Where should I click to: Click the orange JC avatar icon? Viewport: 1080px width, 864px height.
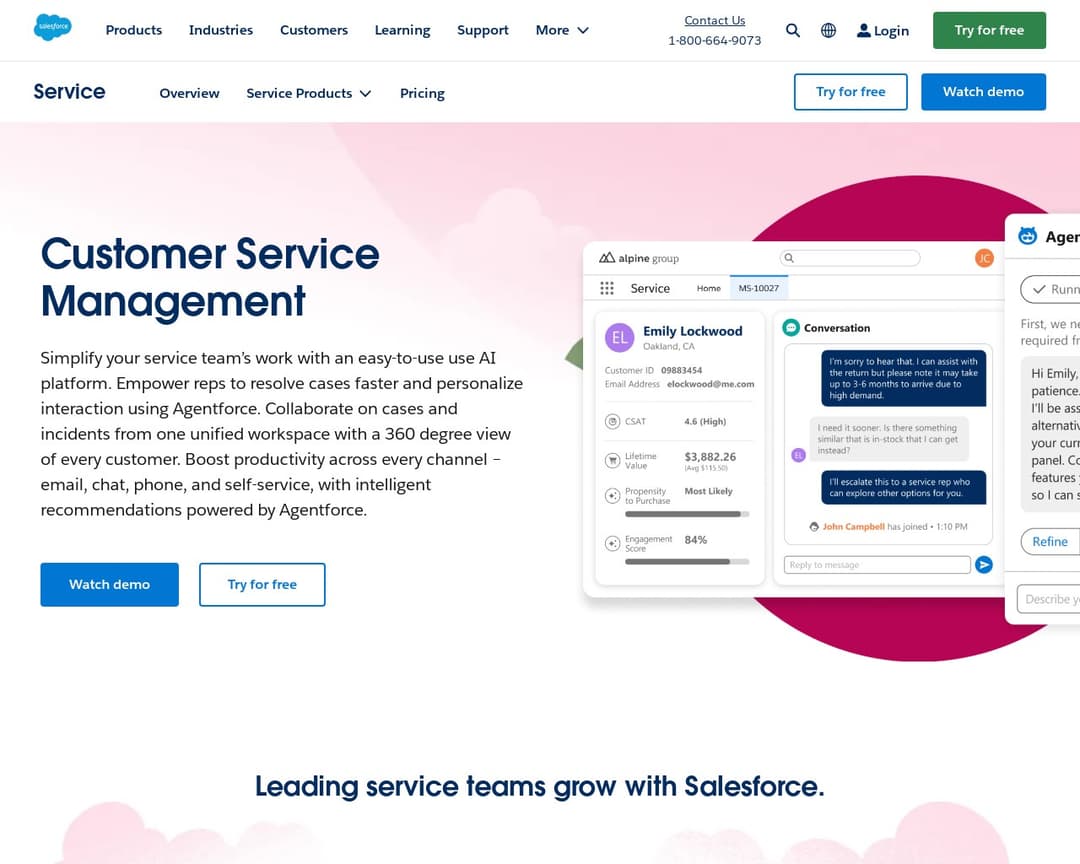tap(984, 258)
